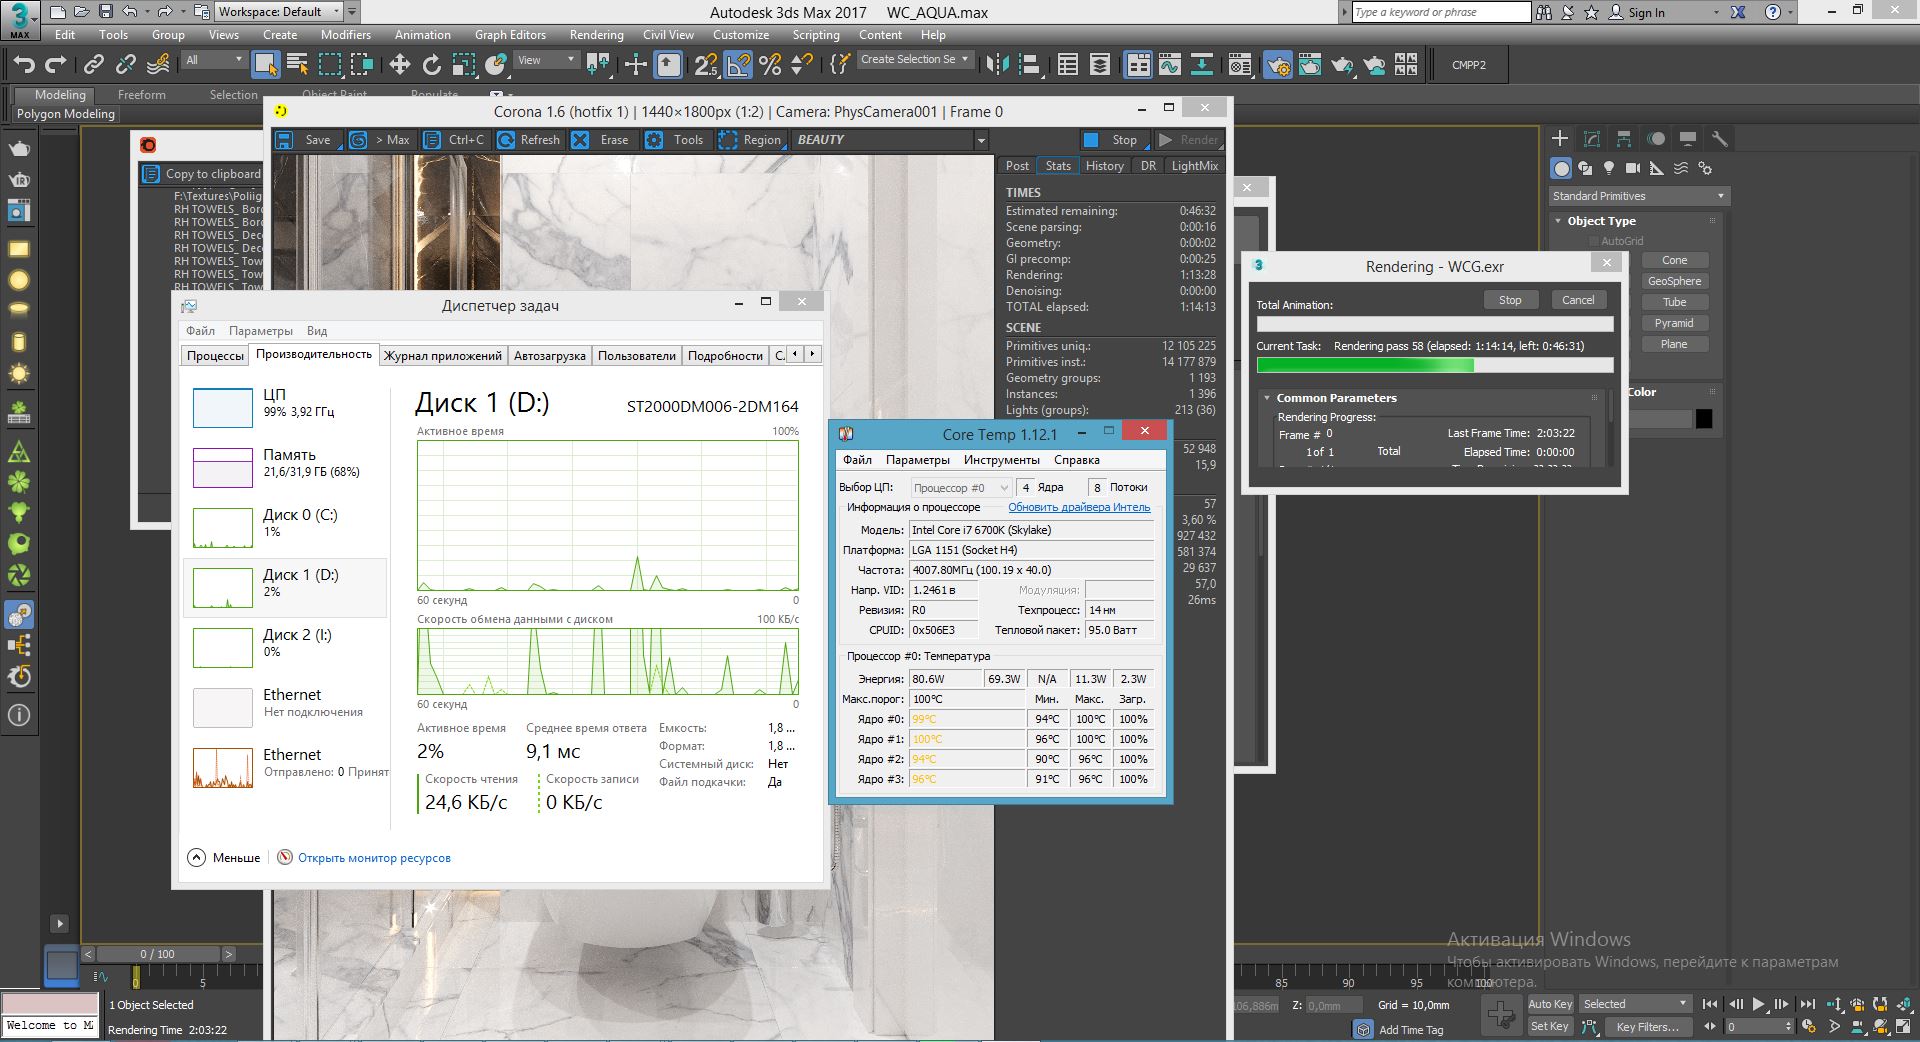Image resolution: width=1920 pixels, height=1042 pixels.
Task: Choose the Select and Scale tool
Action: coord(463,65)
